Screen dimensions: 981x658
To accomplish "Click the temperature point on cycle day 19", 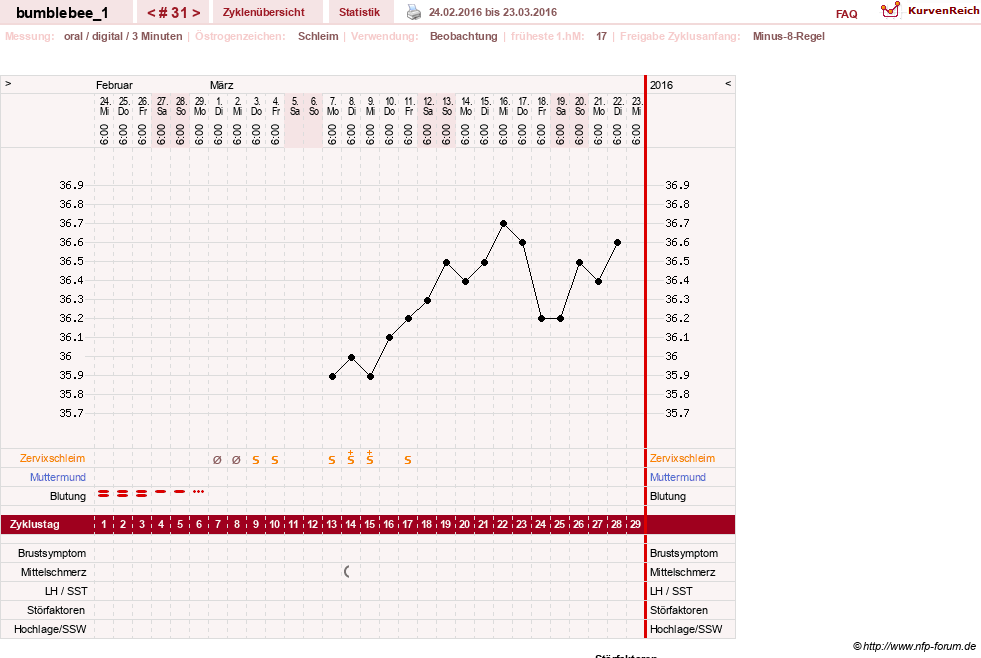I will (447, 263).
